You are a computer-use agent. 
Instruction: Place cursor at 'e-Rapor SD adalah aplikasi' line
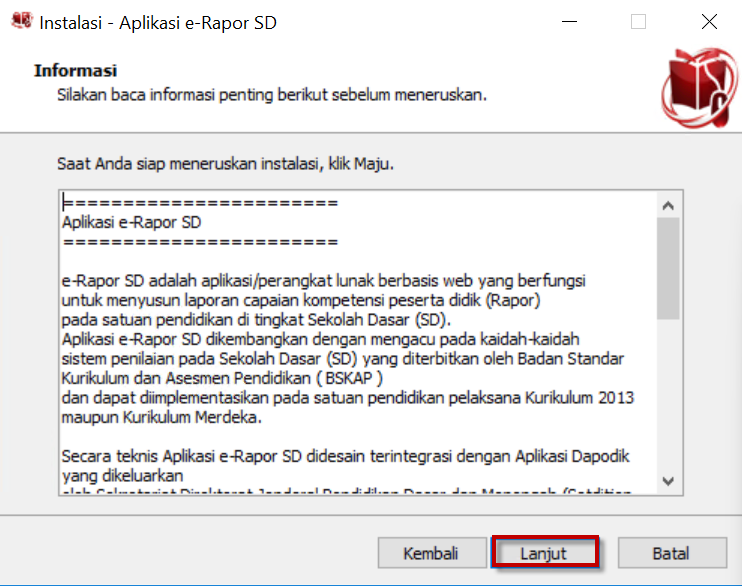tap(323, 280)
